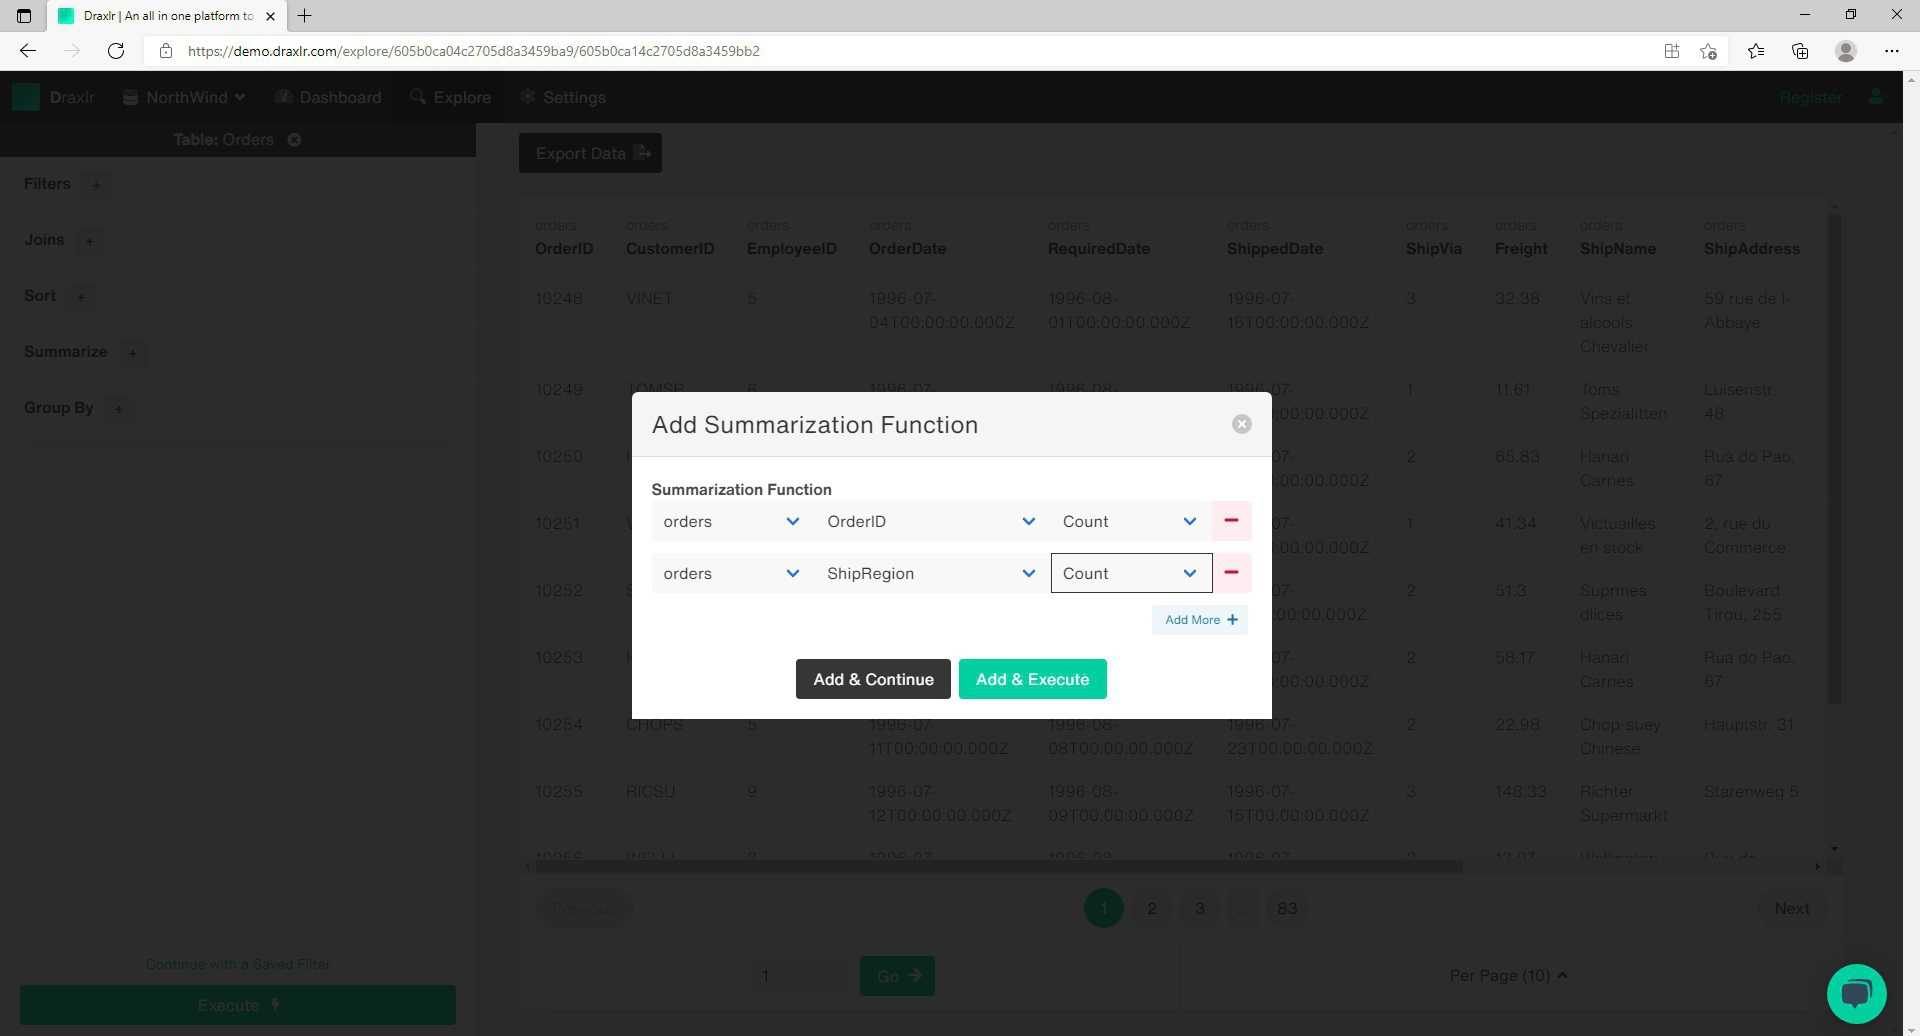Click the CustomerID column header
This screenshot has height=1036, width=1920.
(x=670, y=248)
